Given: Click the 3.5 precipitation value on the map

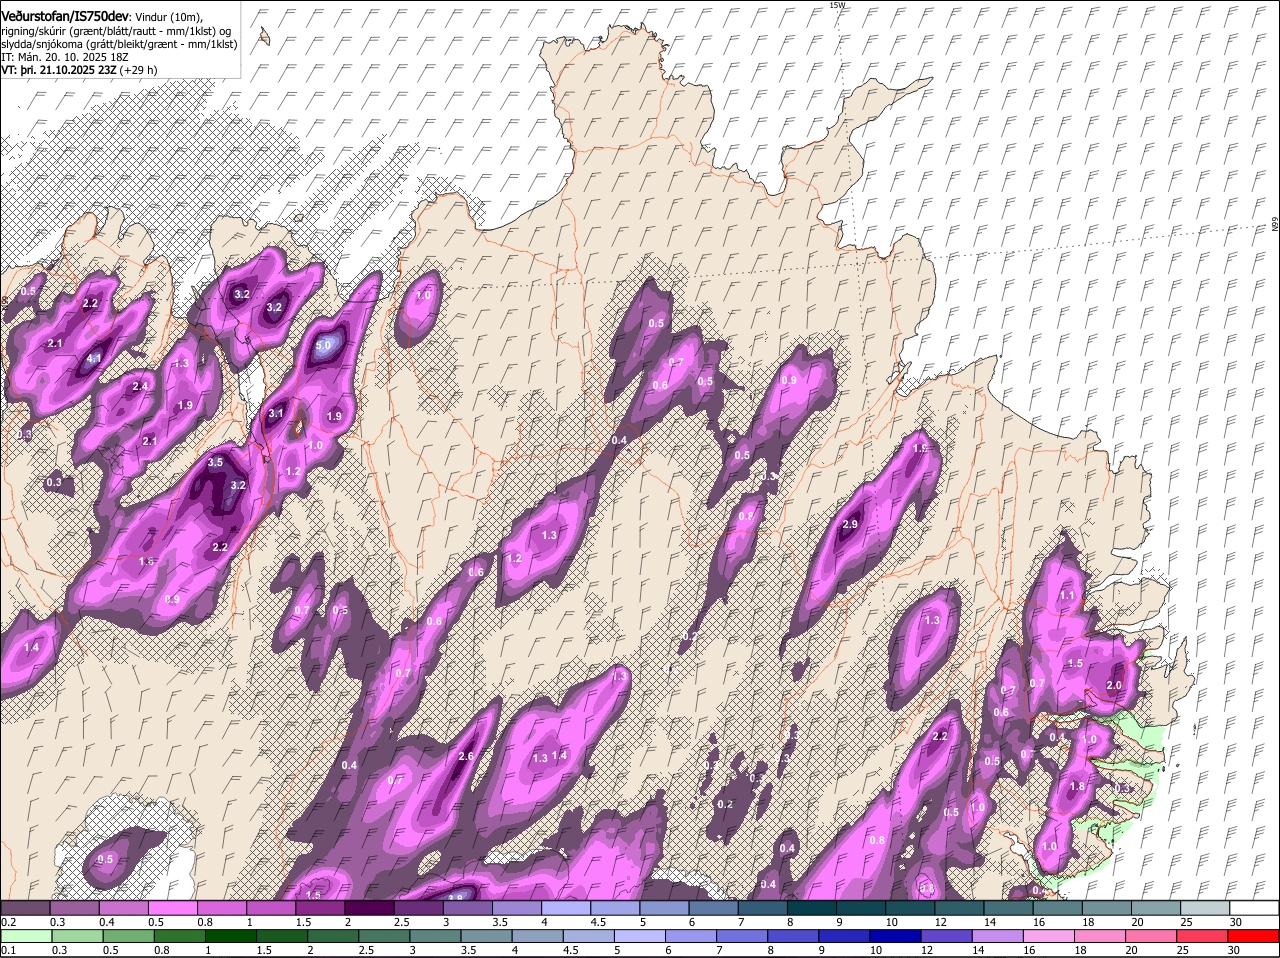Looking at the screenshot, I should 215,463.
